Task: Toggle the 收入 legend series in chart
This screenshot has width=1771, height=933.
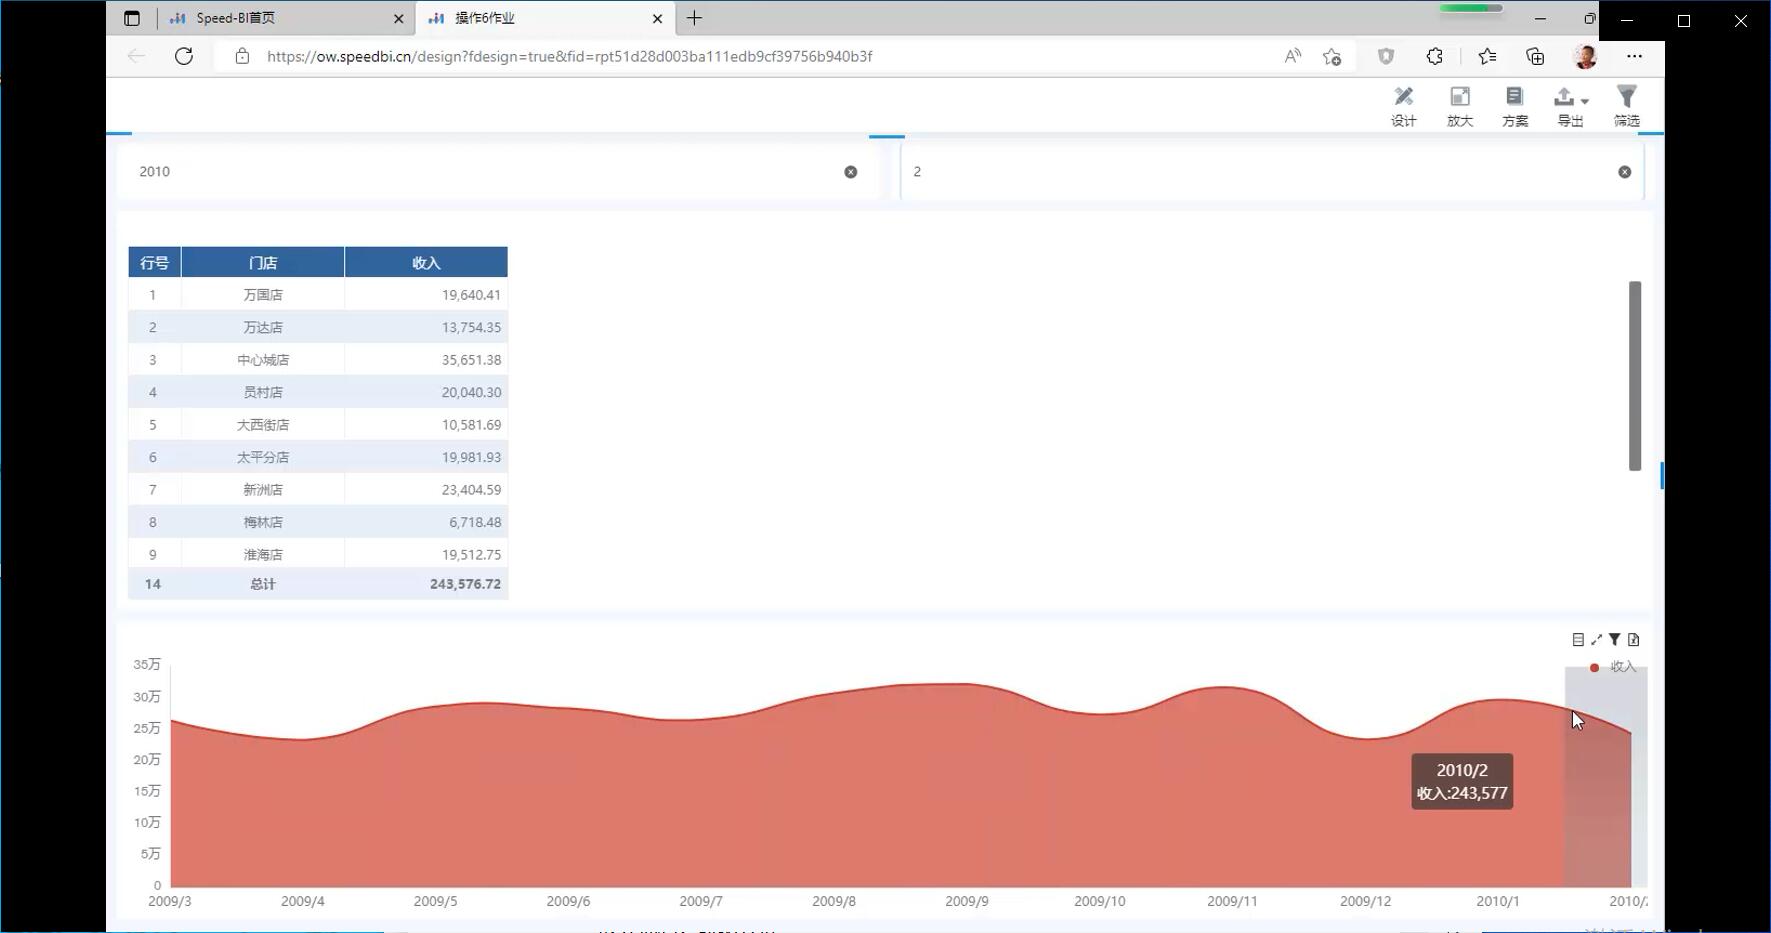Action: [1612, 667]
